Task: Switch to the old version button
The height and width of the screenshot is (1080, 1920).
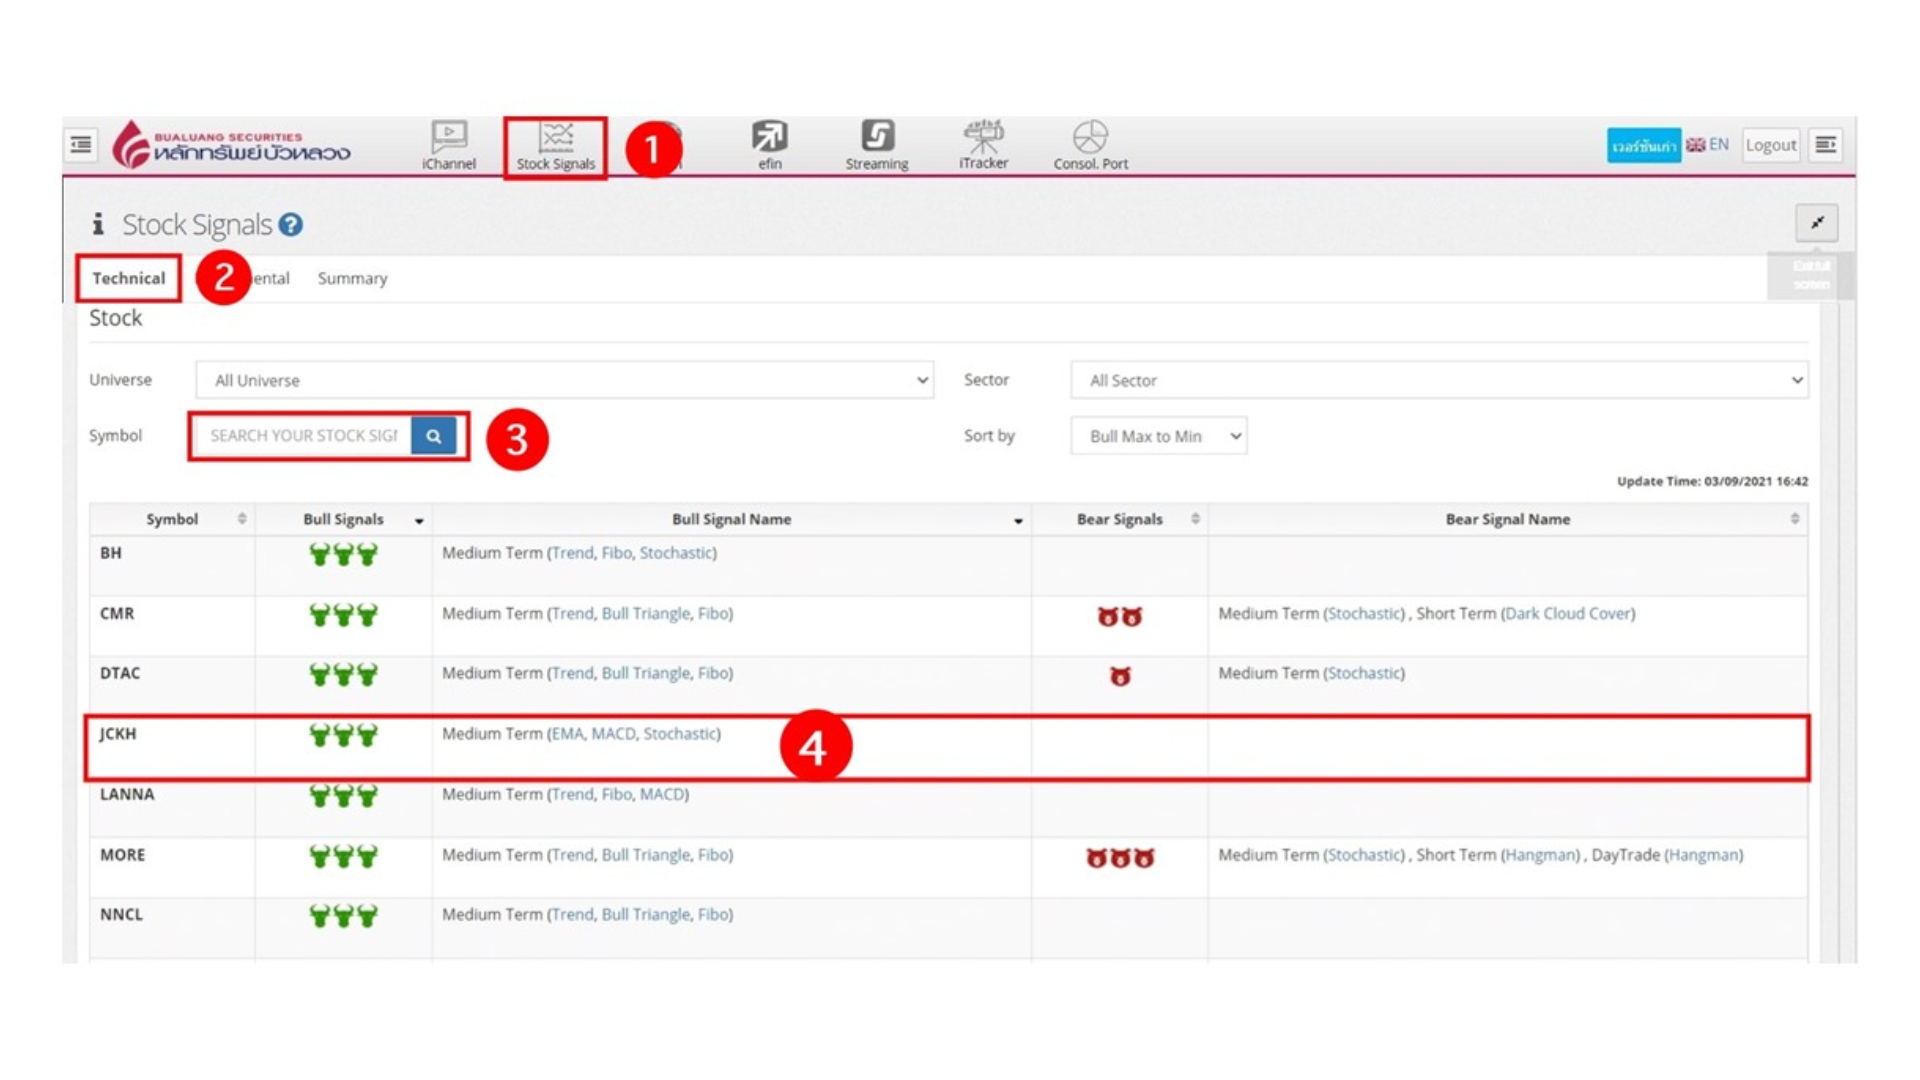Action: pos(1643,145)
